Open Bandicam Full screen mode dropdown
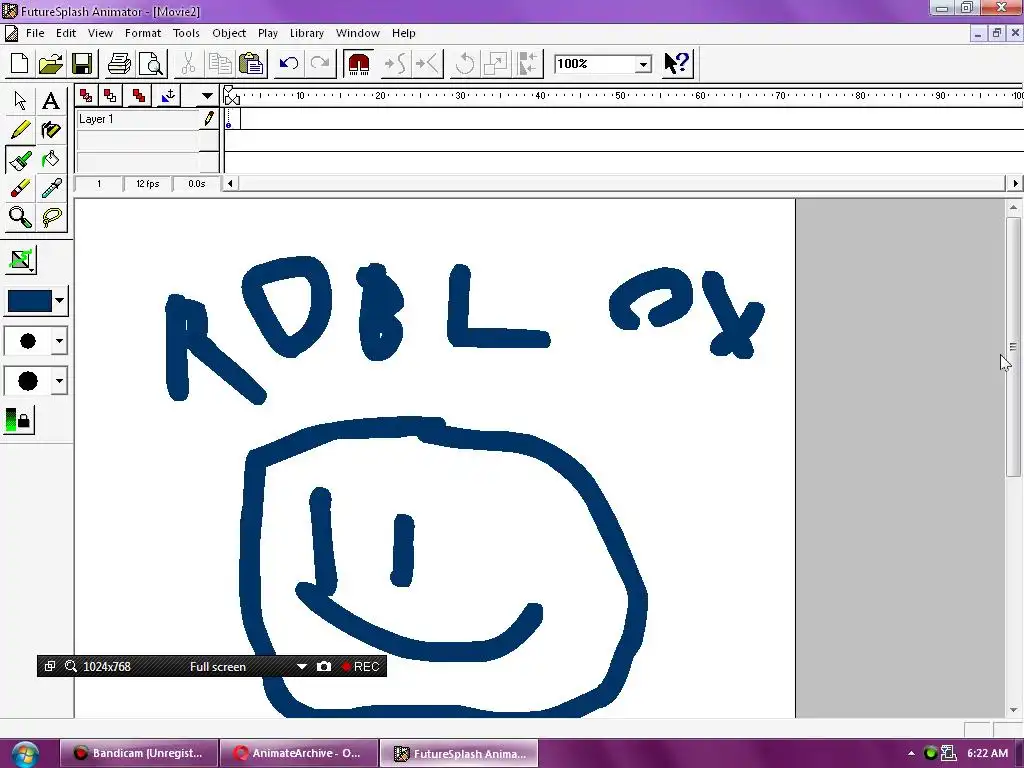This screenshot has width=1024, height=768. [301, 667]
